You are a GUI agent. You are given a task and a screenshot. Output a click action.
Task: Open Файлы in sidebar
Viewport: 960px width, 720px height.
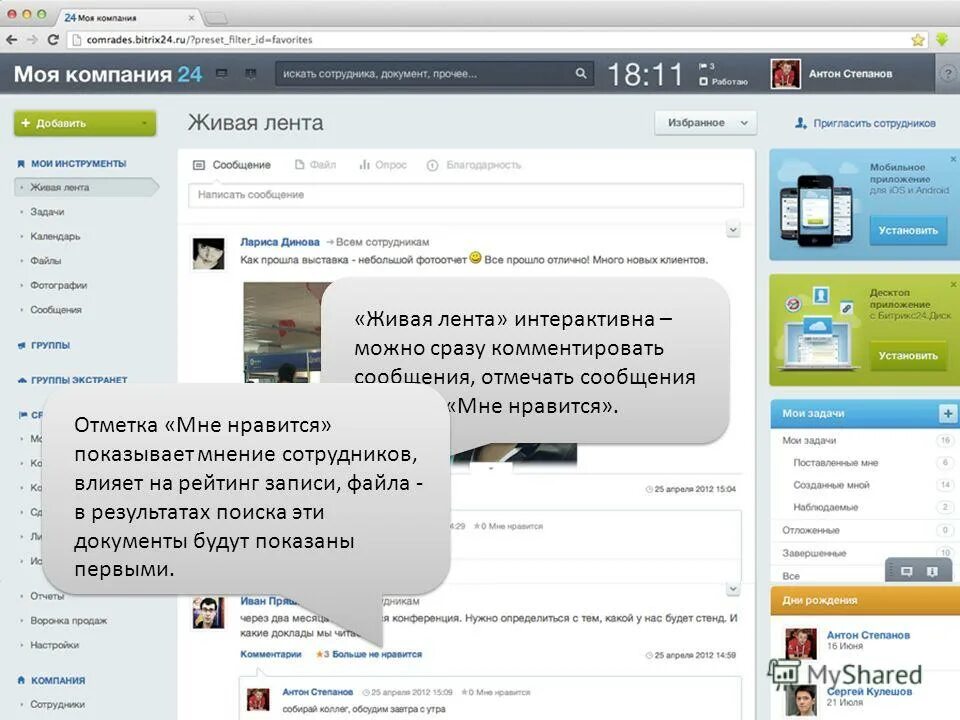tap(46, 261)
